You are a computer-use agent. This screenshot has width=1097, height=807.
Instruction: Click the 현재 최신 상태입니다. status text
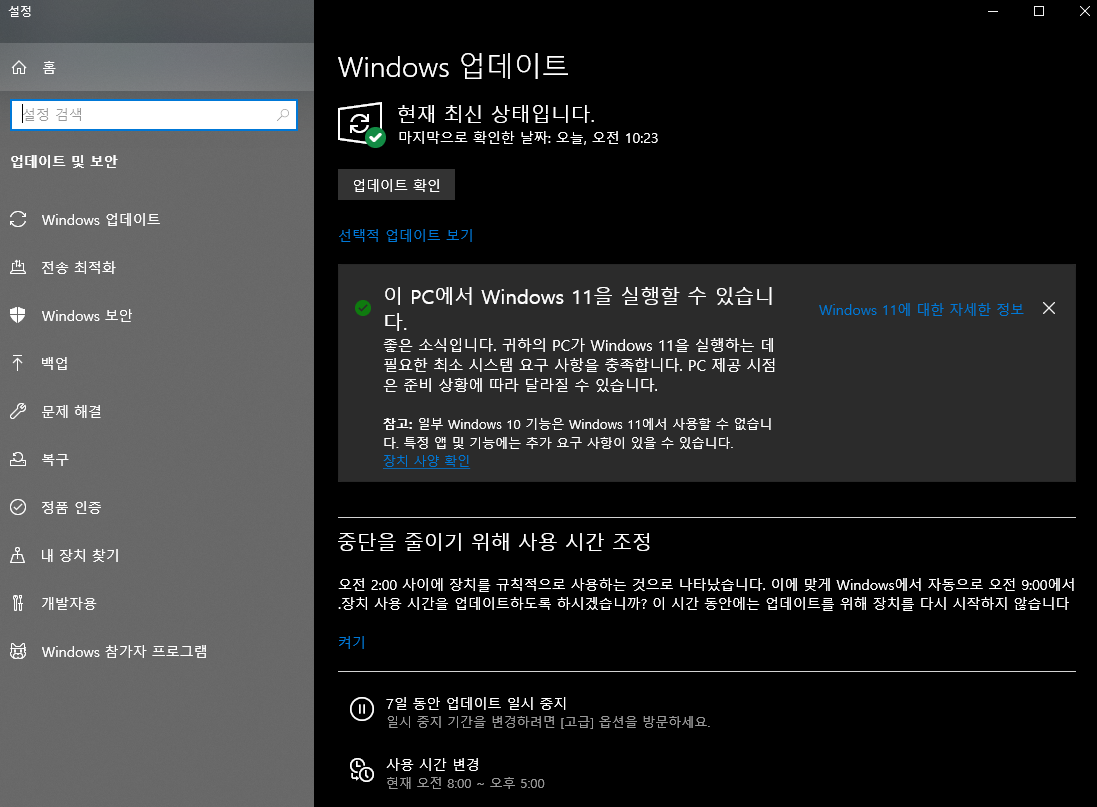click(496, 113)
